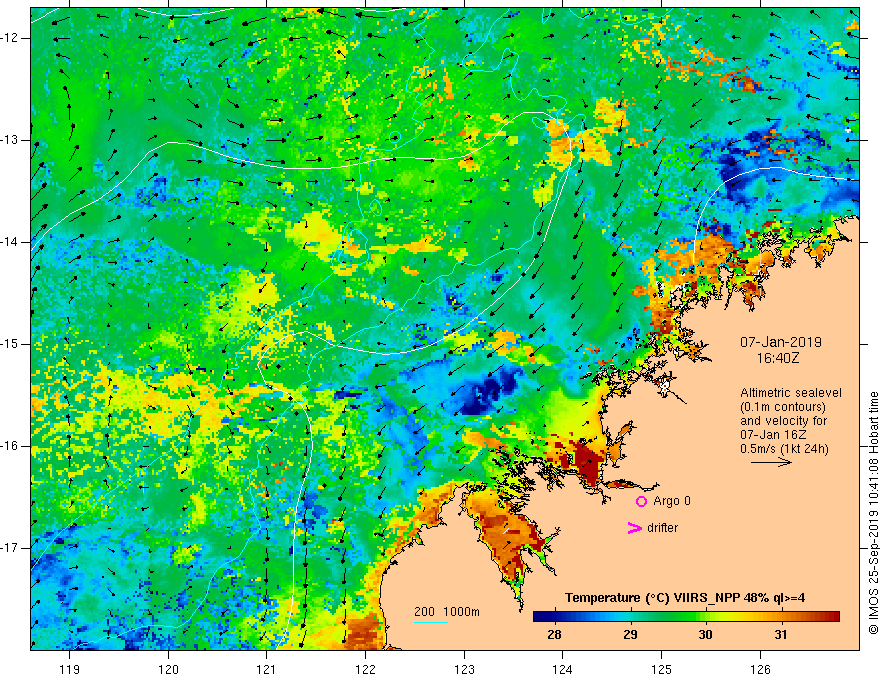Click latitude label -15 on axis
Image resolution: width=880 pixels, height=680 pixels.
pyautogui.click(x=10, y=344)
